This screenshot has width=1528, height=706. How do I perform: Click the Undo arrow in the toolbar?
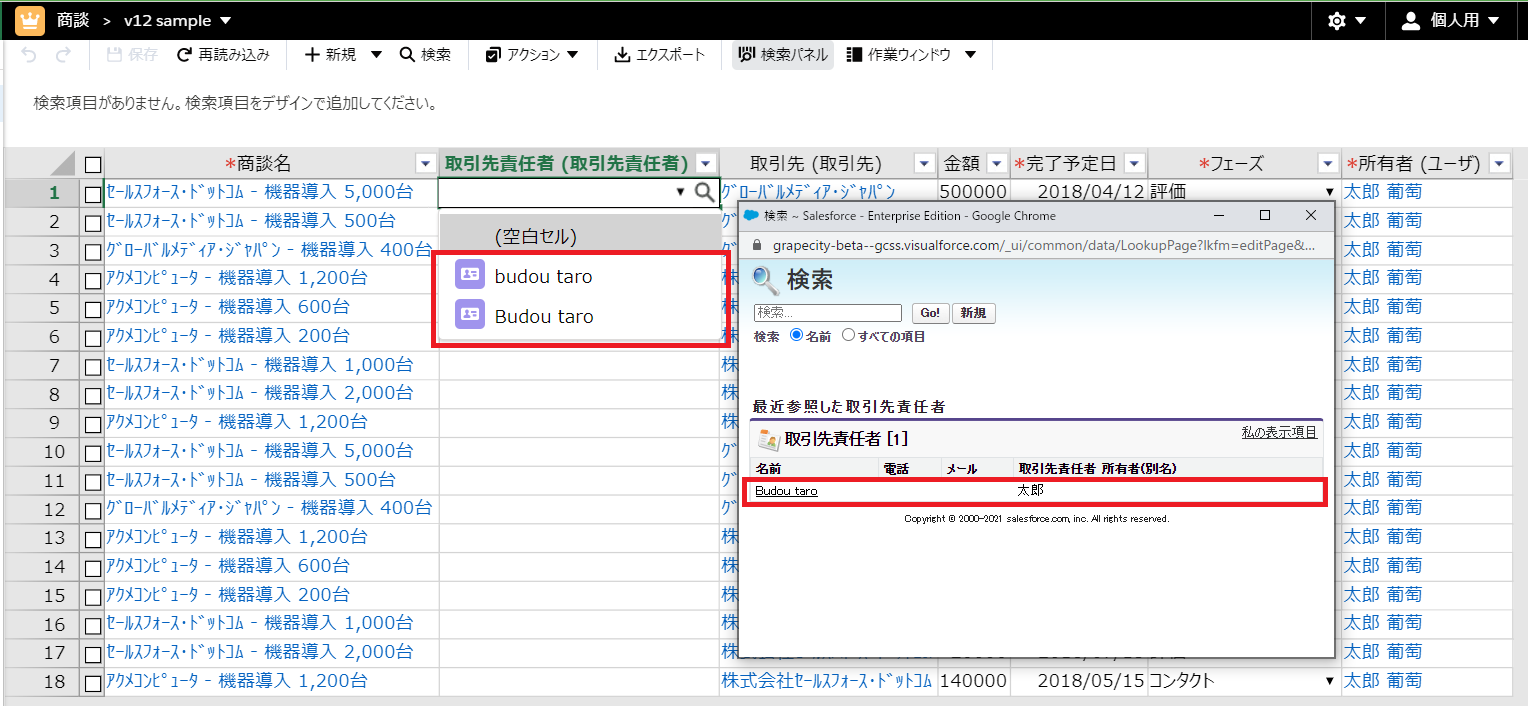pyautogui.click(x=29, y=55)
